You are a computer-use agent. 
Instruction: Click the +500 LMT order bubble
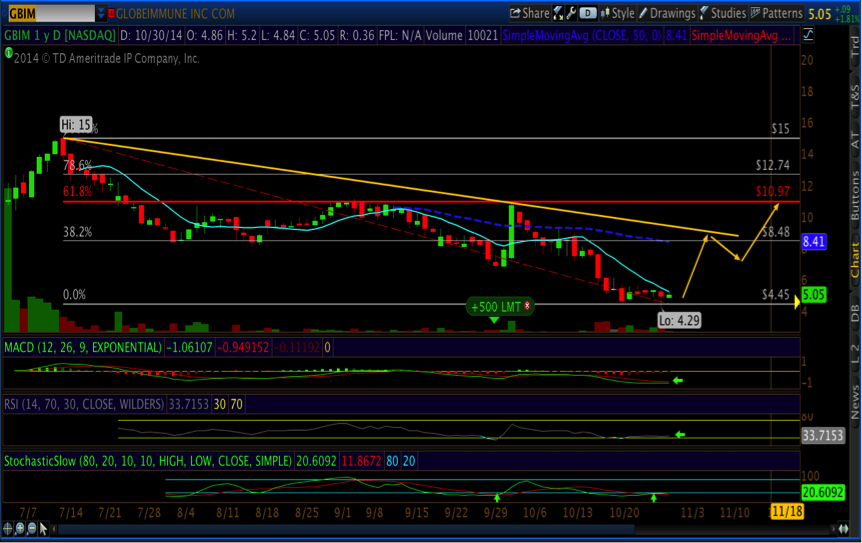[x=499, y=306]
